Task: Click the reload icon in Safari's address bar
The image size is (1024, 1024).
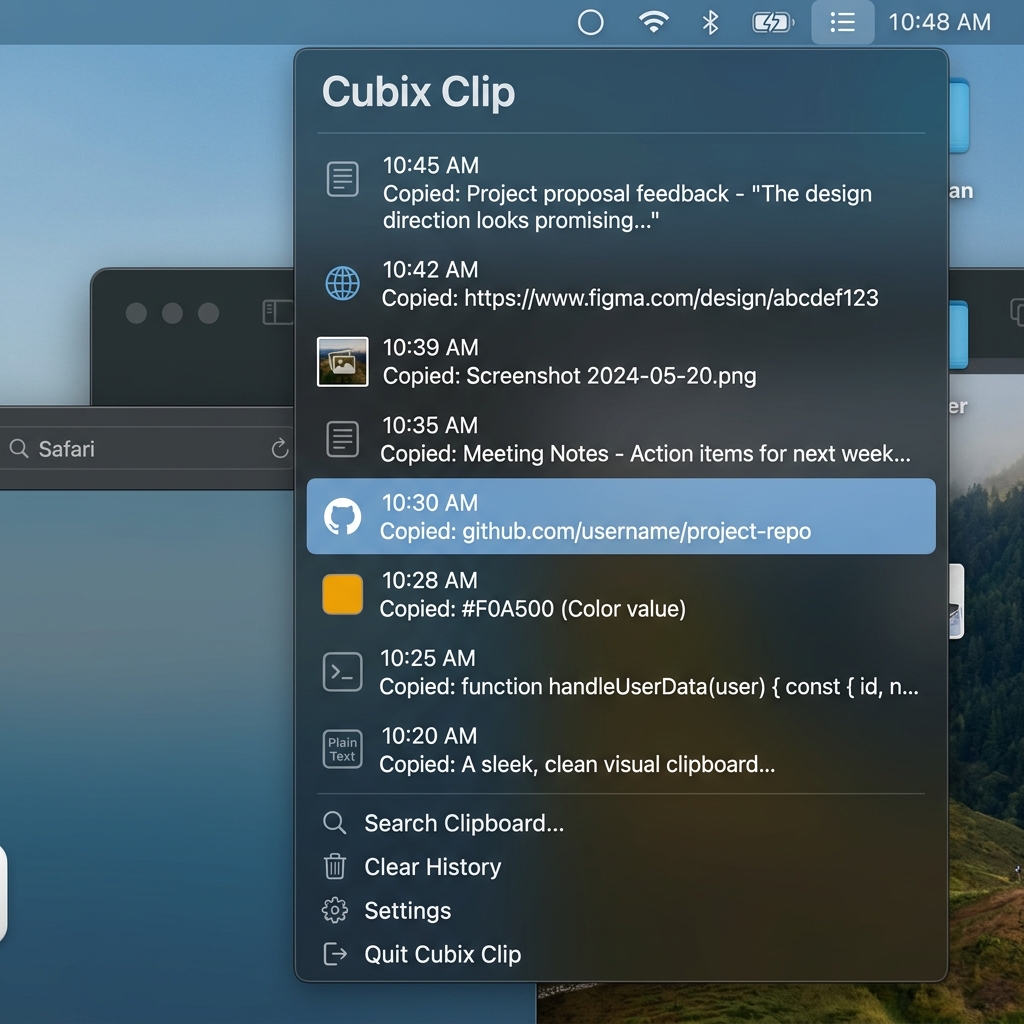Action: (280, 449)
